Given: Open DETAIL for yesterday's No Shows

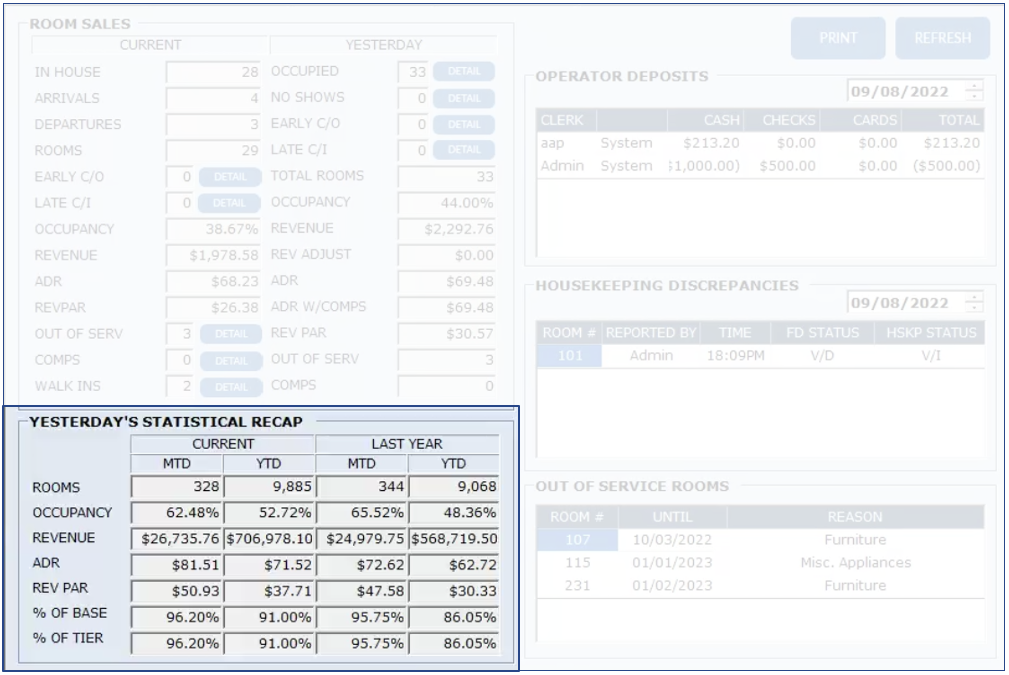Looking at the screenshot, I should pyautogui.click(x=463, y=98).
